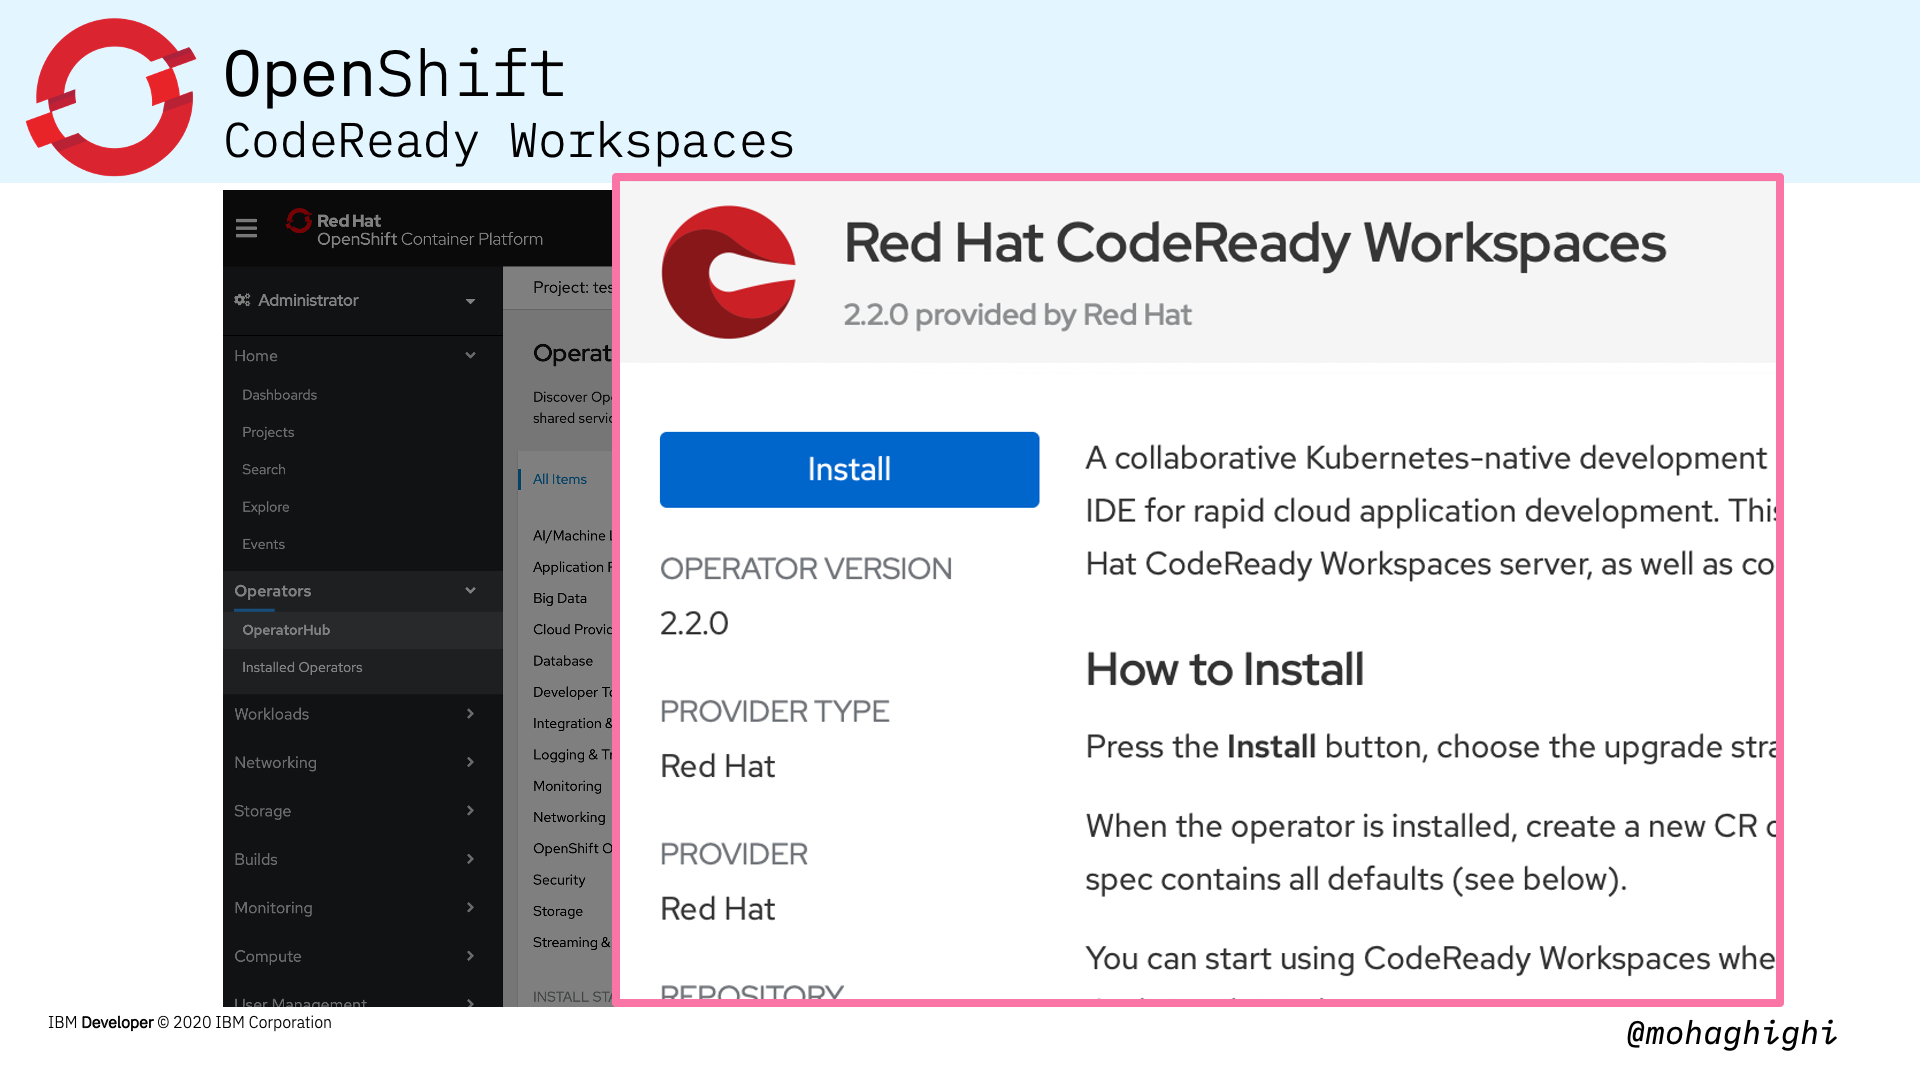1920x1080 pixels.
Task: Click the 'How to Install' heading
Action: pos(1224,670)
